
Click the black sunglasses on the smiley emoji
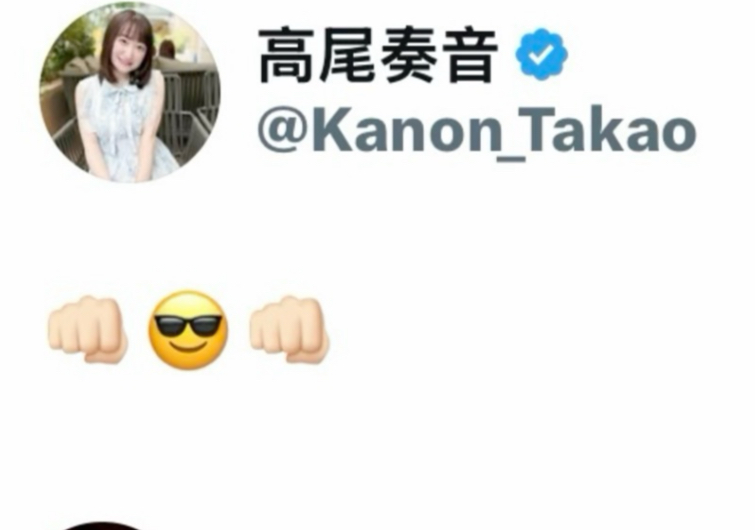187,324
